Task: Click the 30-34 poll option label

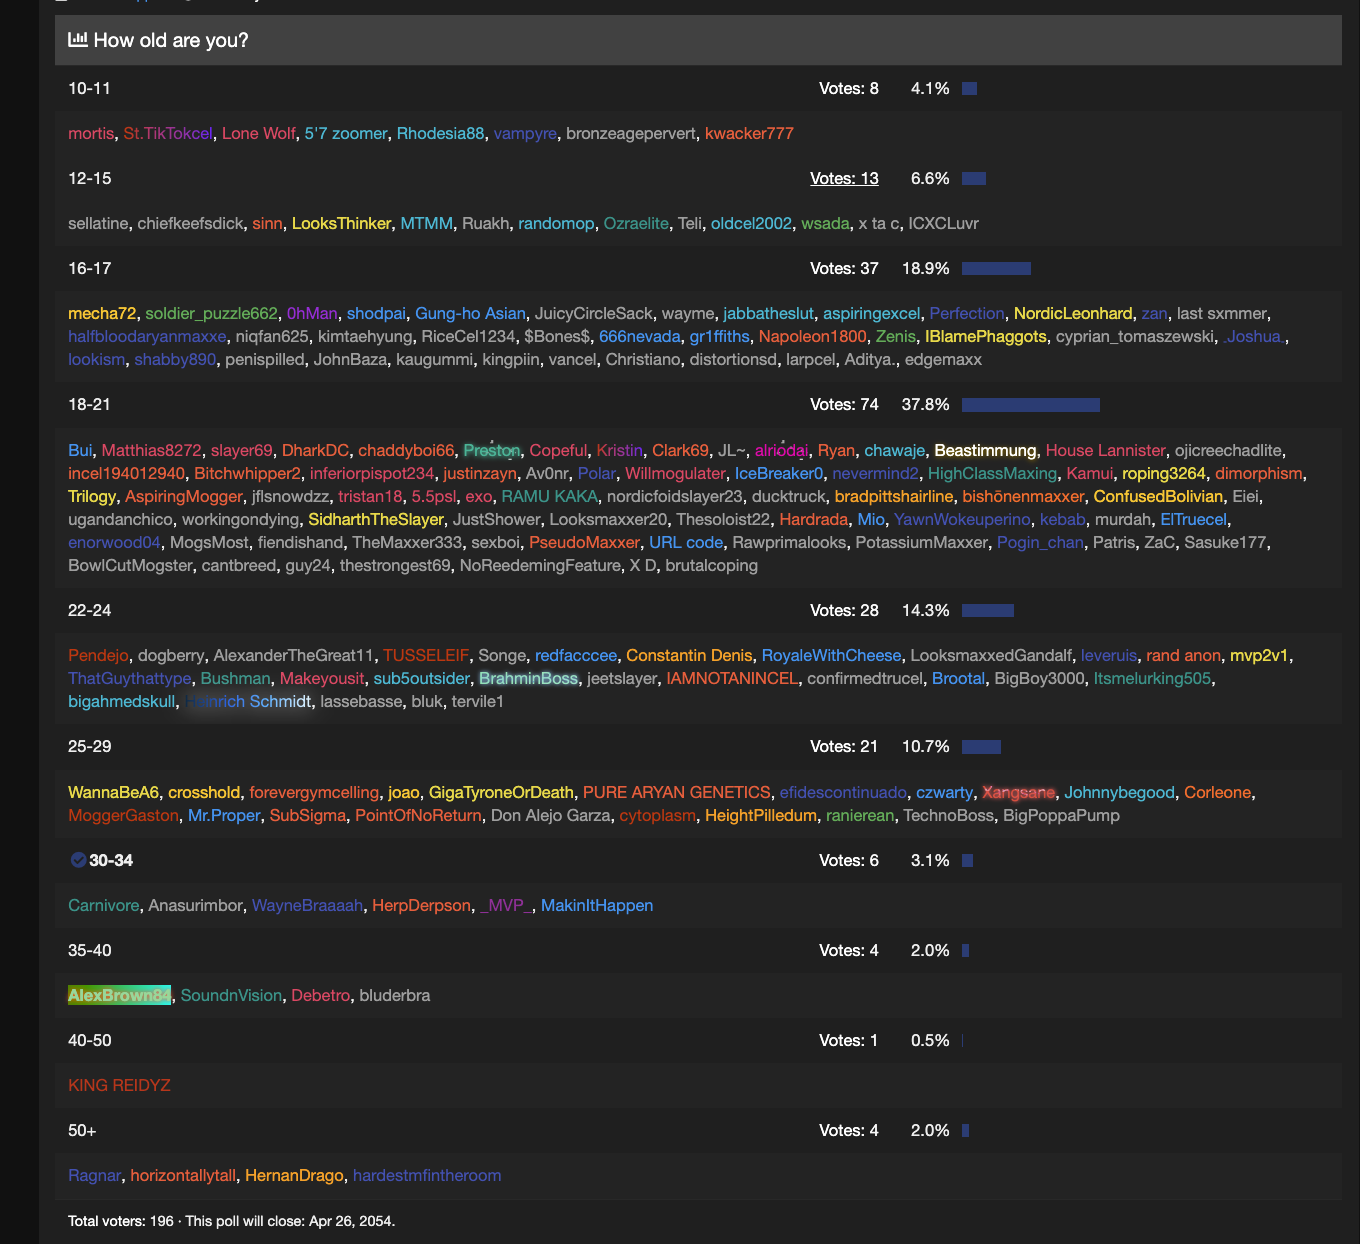Action: (x=111, y=860)
